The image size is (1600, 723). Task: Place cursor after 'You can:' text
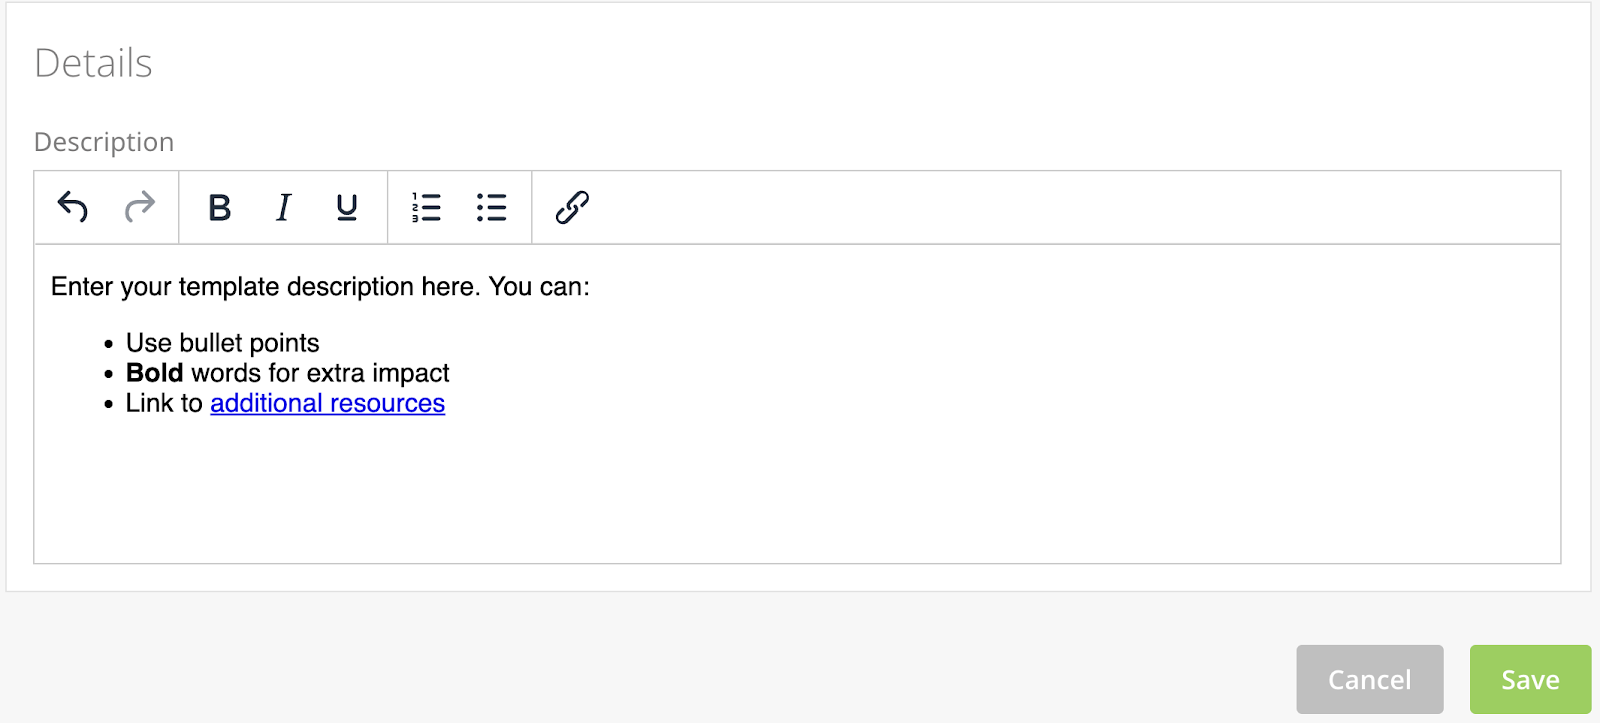click(591, 287)
